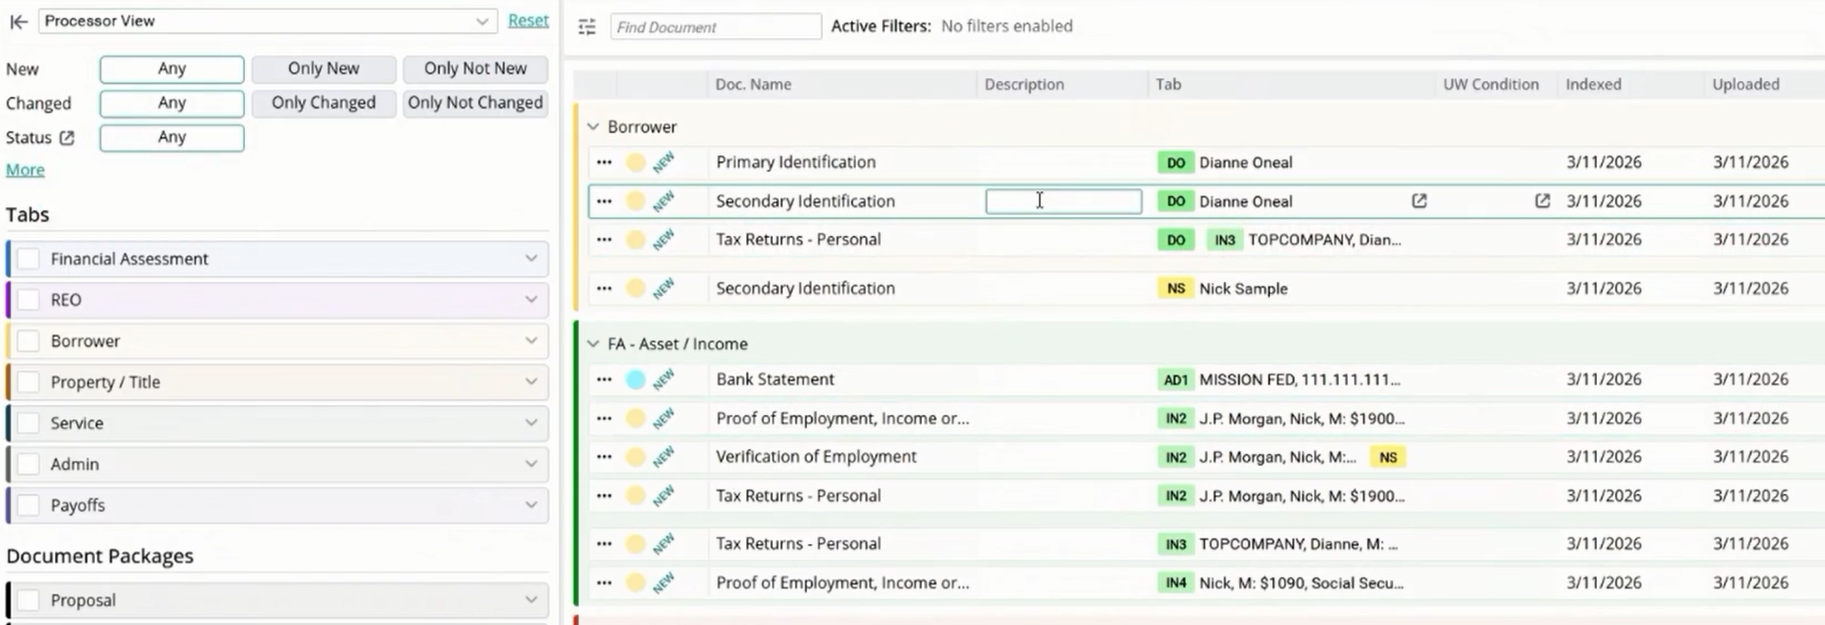Viewport: 1825px width, 625px height.
Task: Collapse the FA - Asset / Income group
Action: tap(593, 344)
